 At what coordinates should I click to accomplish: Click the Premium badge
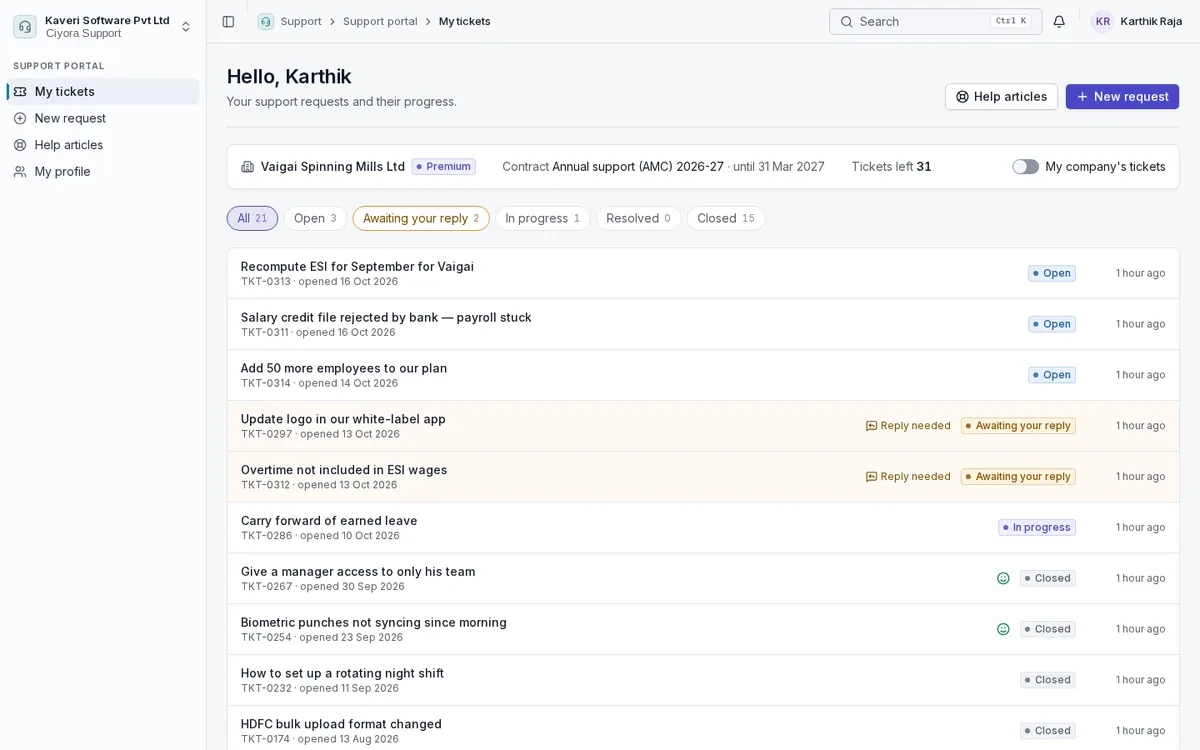444,167
